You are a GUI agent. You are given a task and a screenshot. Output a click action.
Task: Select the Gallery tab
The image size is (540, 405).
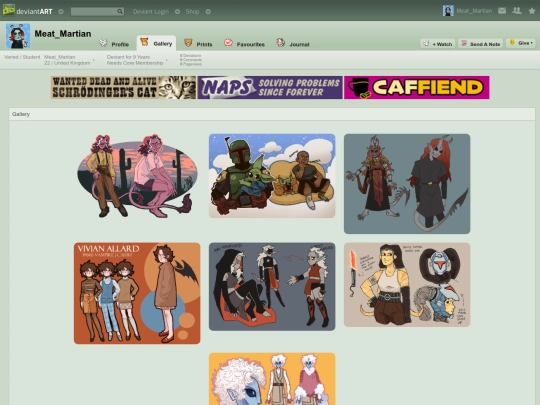[x=156, y=43]
